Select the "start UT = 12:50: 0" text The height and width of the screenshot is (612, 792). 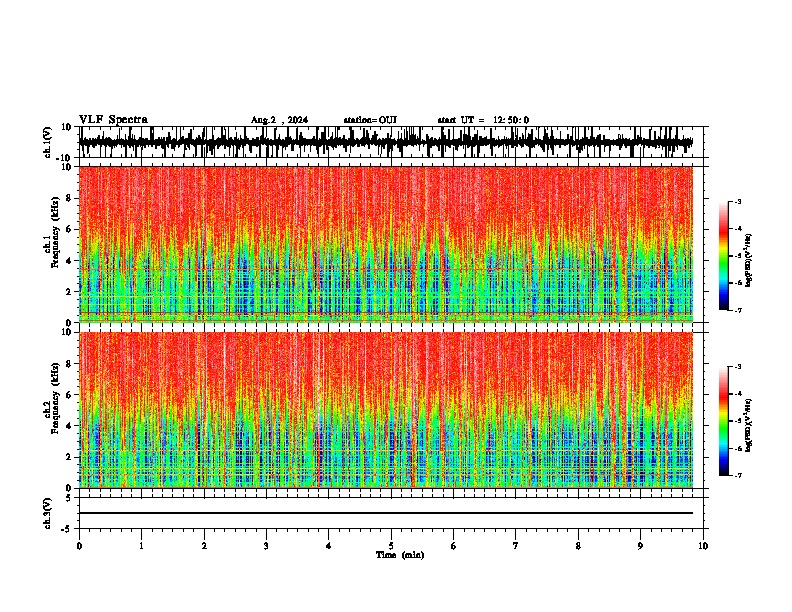[x=483, y=120]
